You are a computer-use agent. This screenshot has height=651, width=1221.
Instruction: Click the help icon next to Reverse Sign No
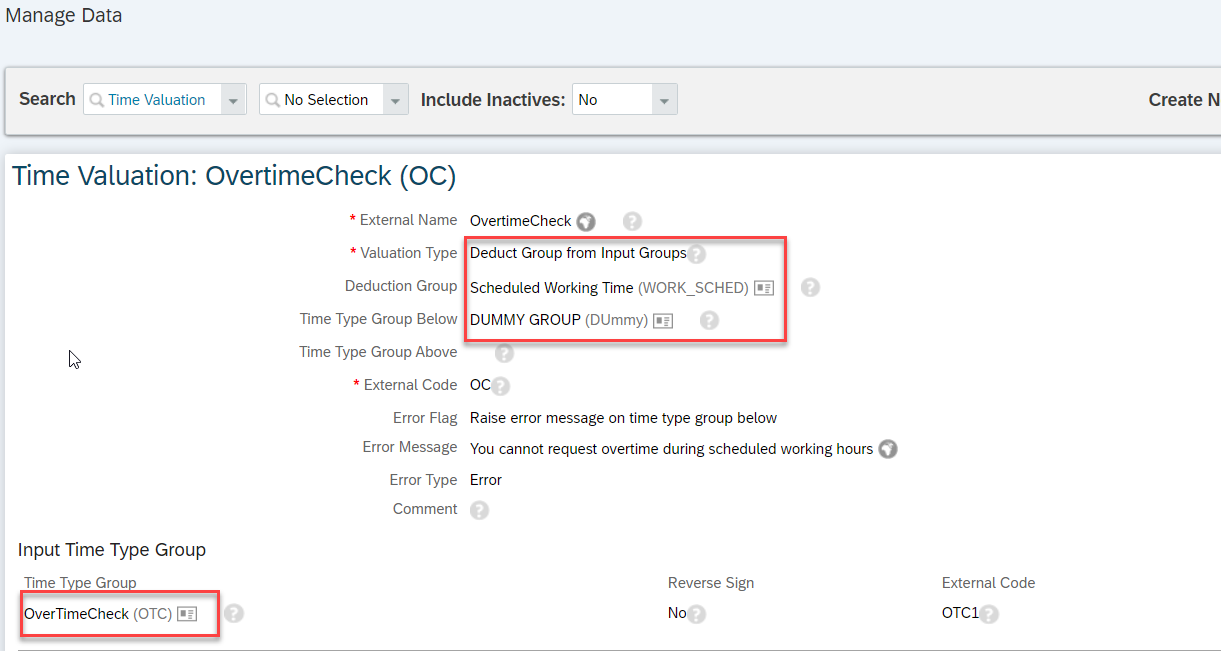696,614
